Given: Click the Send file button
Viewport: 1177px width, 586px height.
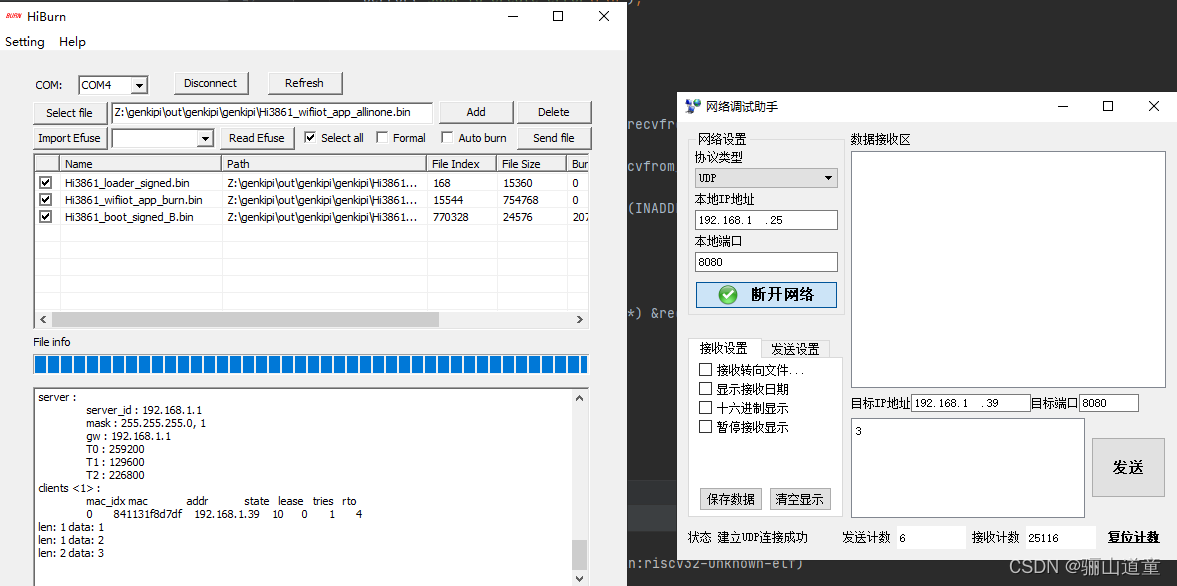Looking at the screenshot, I should [554, 138].
